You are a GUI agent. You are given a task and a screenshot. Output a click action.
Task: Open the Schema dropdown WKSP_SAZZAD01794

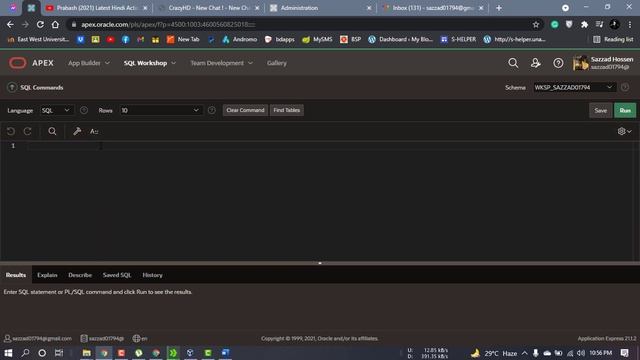574,87
